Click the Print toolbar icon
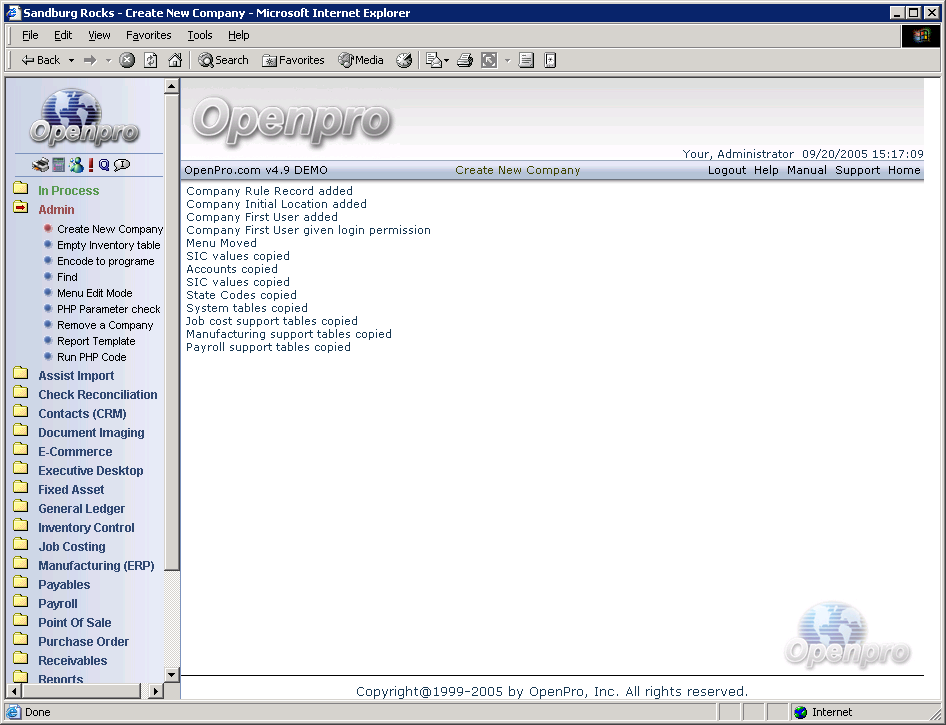This screenshot has height=725, width=946. click(465, 60)
